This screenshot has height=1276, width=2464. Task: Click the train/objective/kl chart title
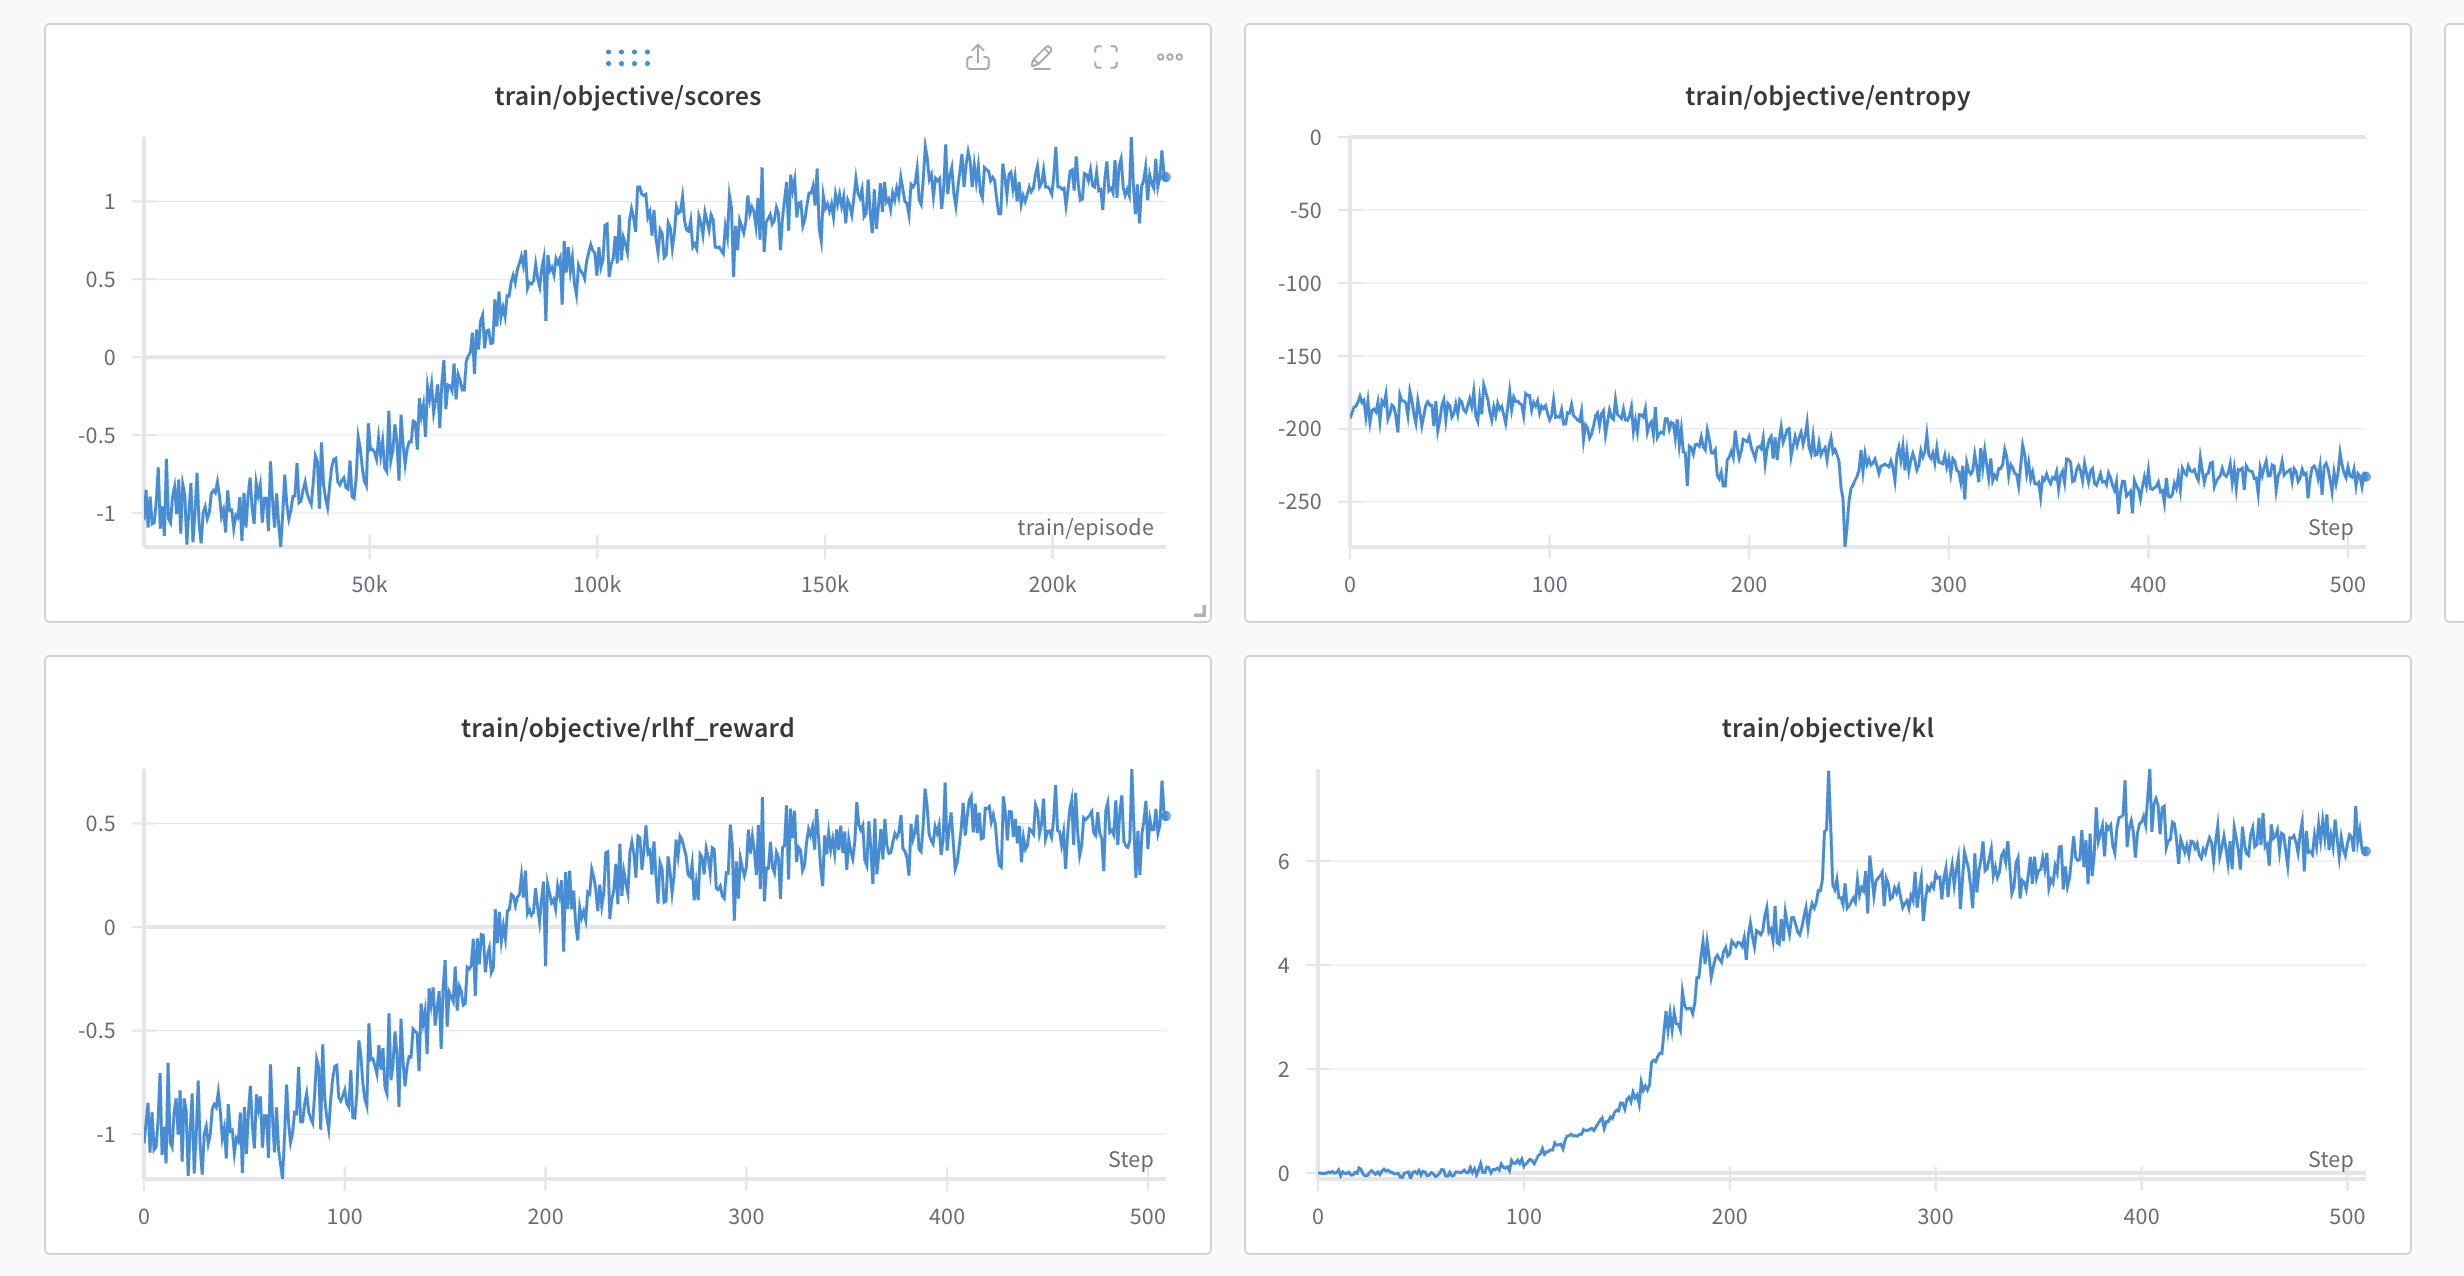(1827, 728)
